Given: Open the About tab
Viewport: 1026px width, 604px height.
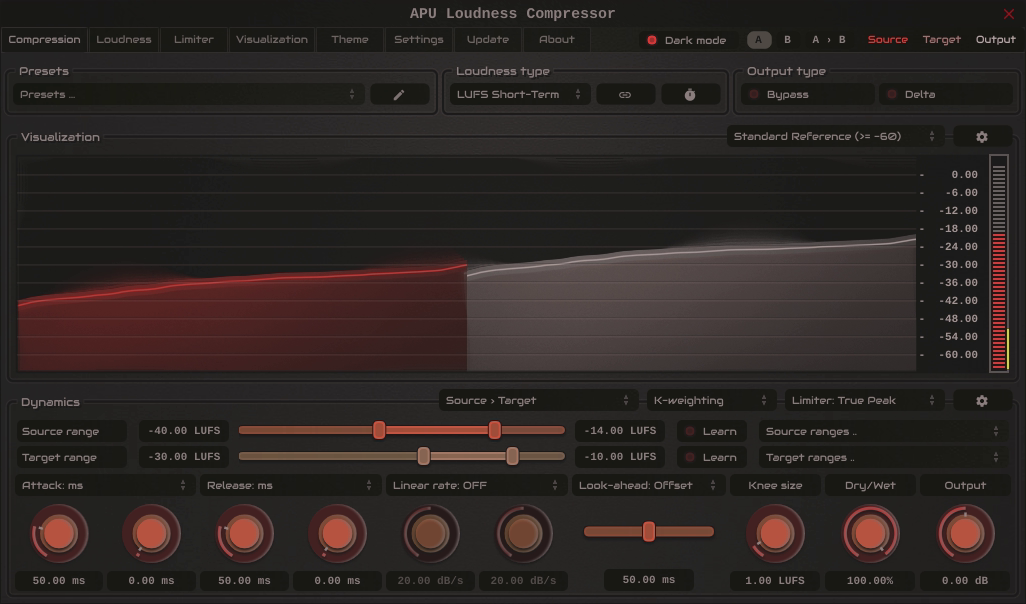Looking at the screenshot, I should (557, 40).
